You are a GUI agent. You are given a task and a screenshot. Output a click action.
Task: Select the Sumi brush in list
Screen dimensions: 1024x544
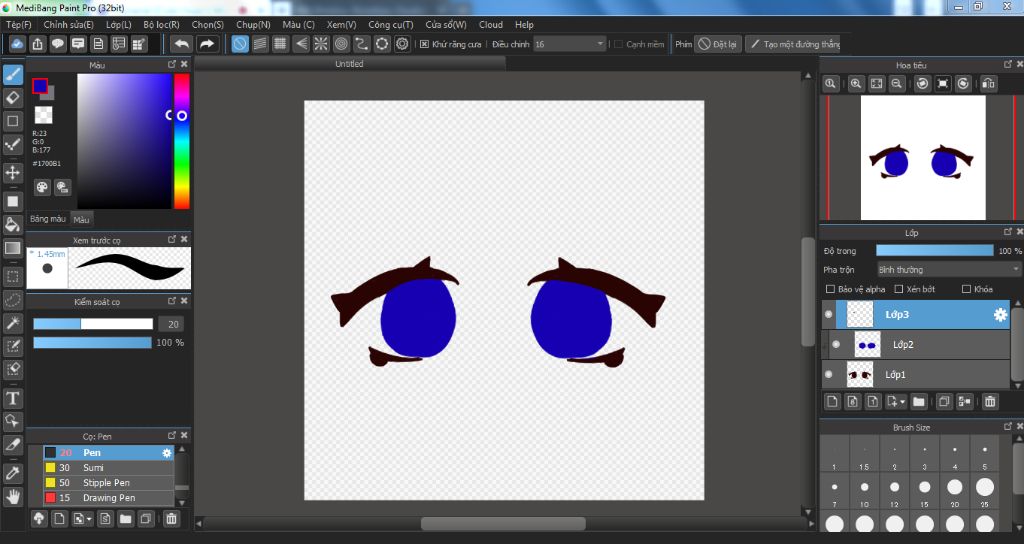click(x=95, y=467)
